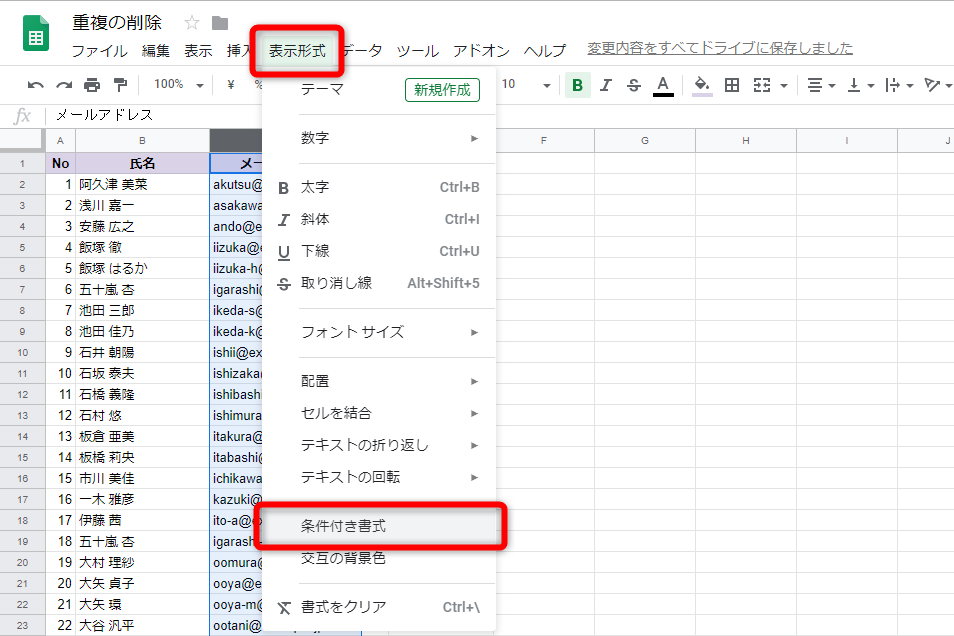Screen dimensions: 954x636
Task: Apply strikethrough using the toolbar icon
Action: tap(633, 86)
